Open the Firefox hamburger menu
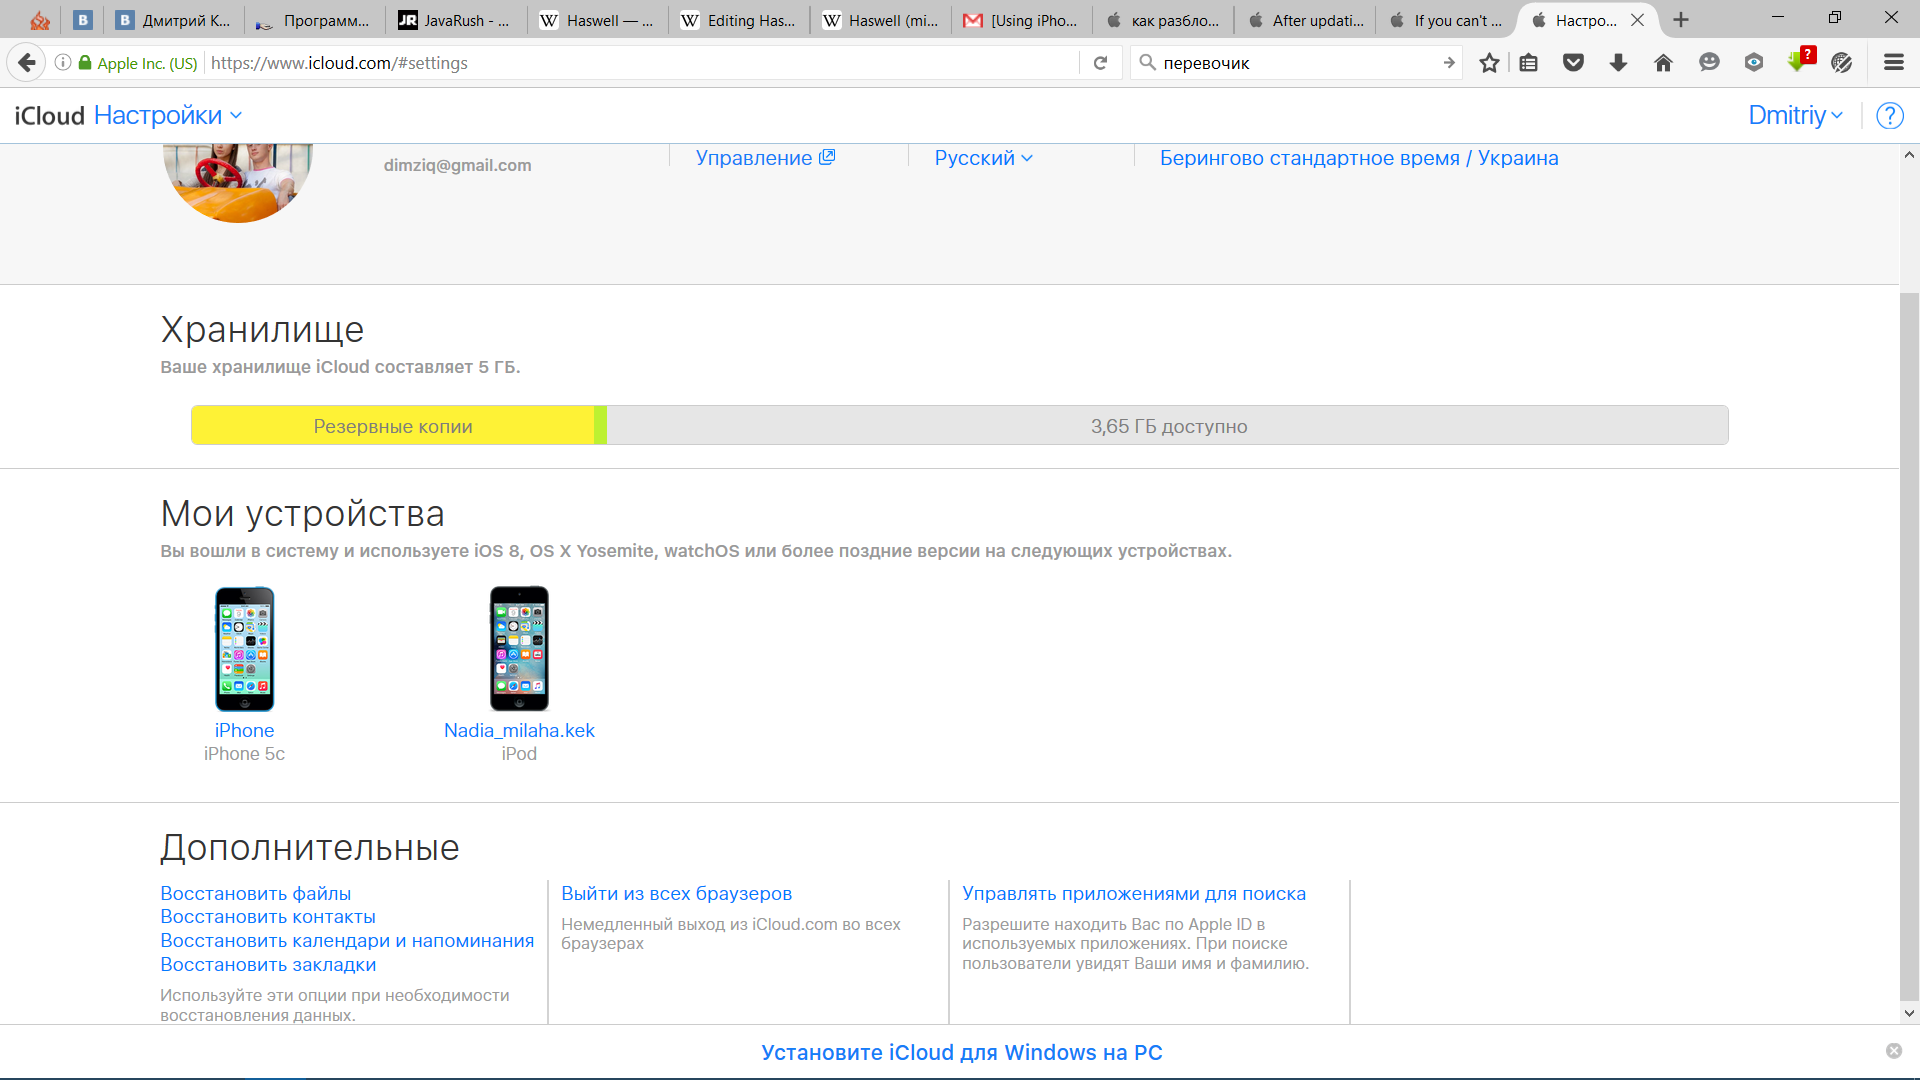 pyautogui.click(x=1893, y=63)
